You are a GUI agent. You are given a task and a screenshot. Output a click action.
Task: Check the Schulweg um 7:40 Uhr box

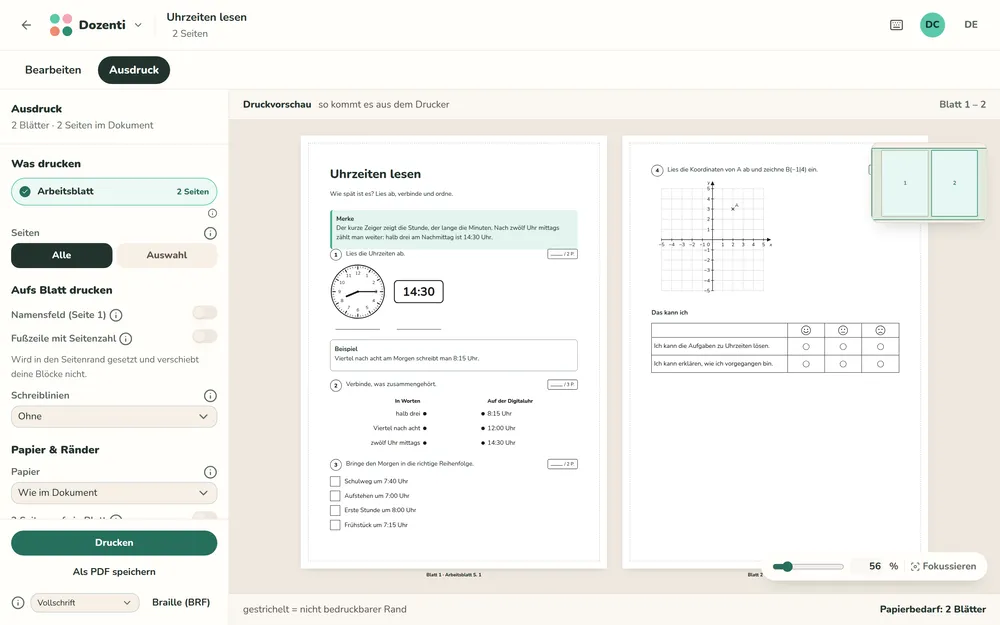tap(335, 482)
